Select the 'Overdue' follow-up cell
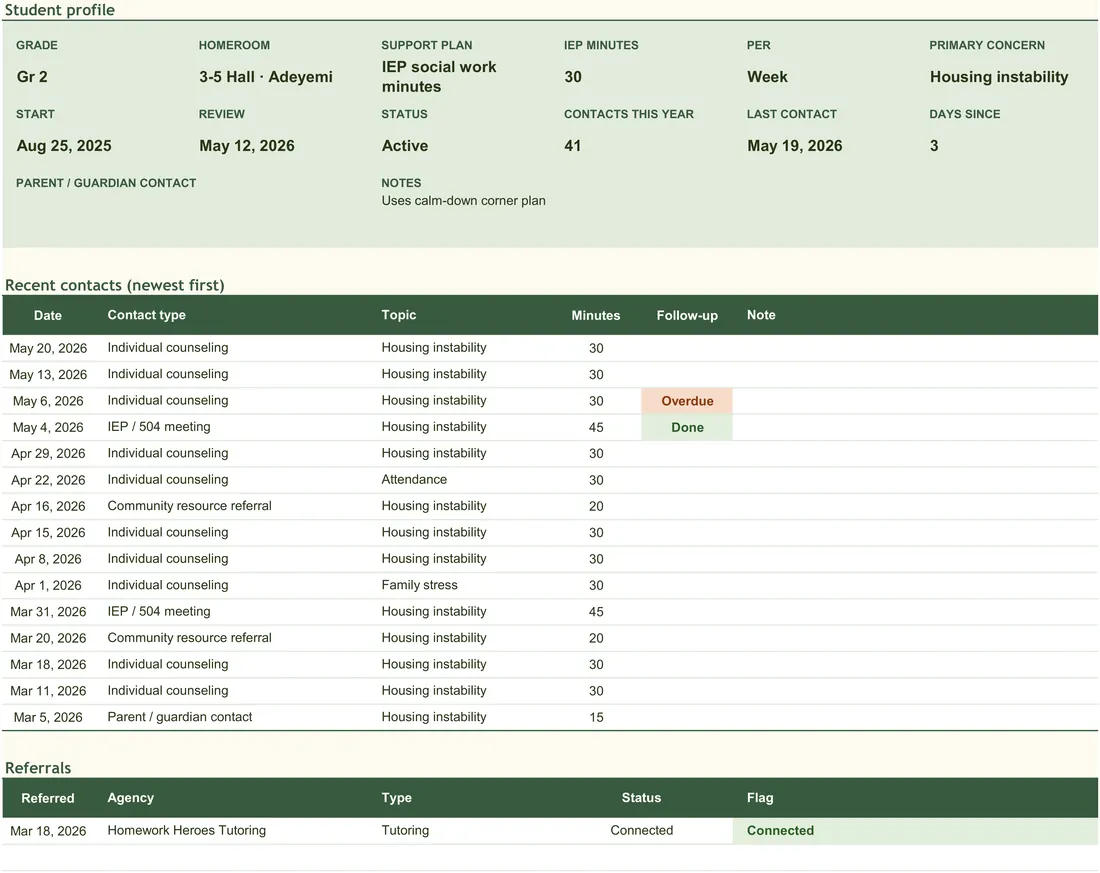 coord(687,401)
